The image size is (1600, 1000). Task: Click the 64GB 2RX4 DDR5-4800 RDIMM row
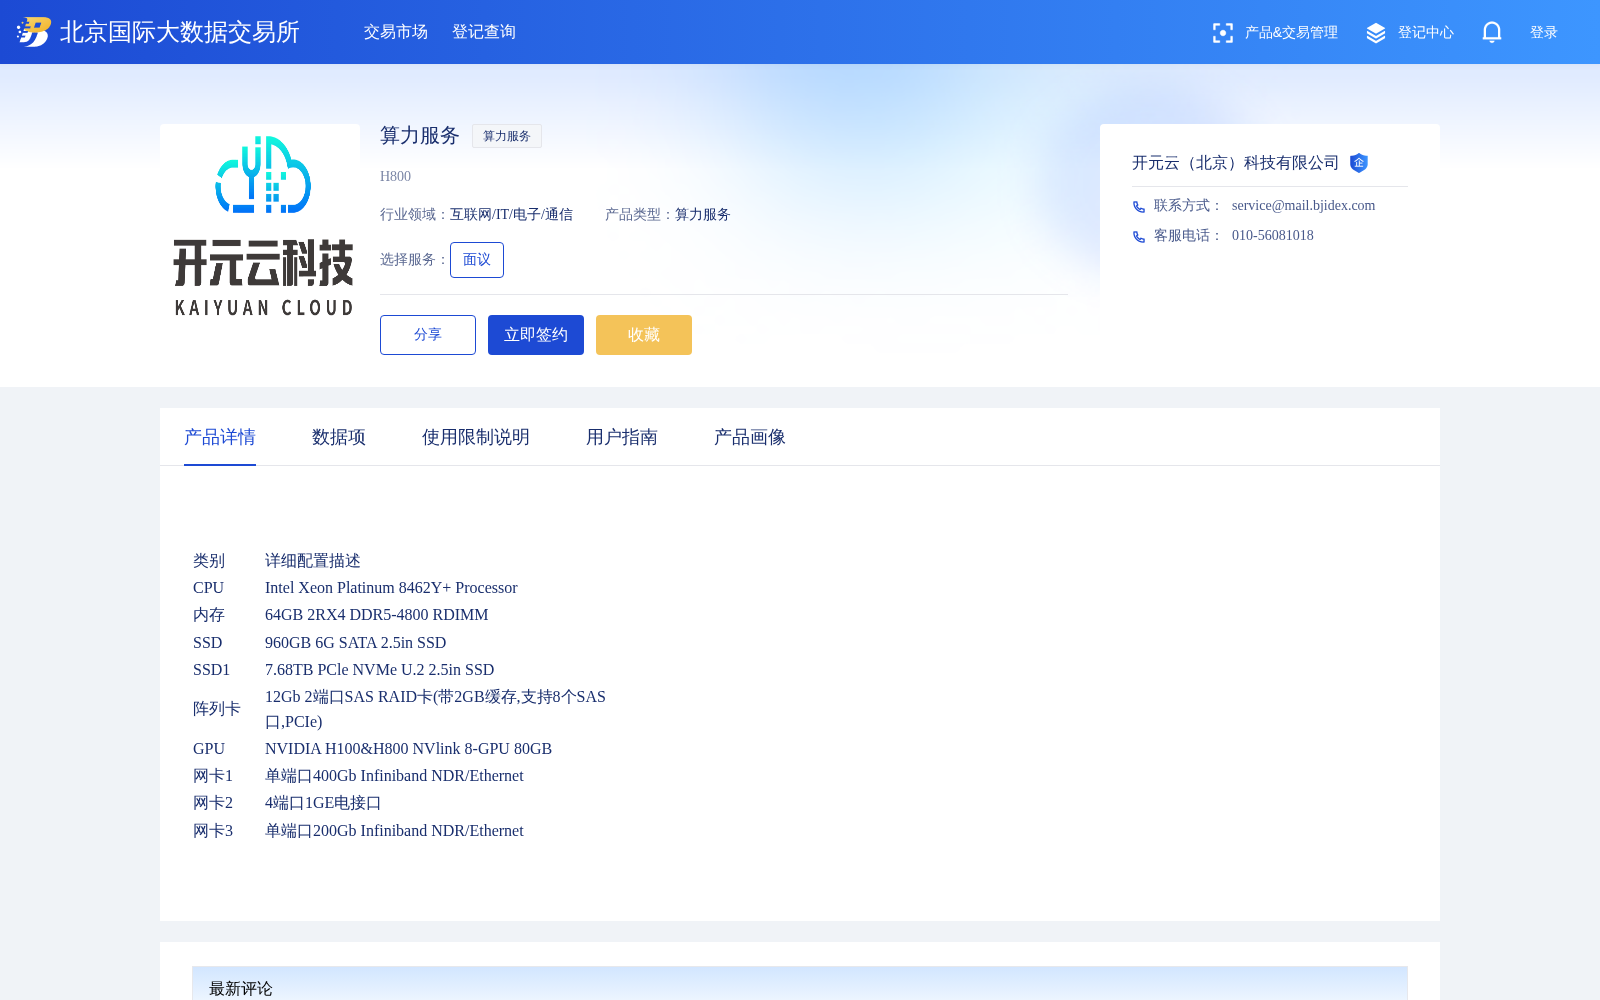tap(377, 615)
